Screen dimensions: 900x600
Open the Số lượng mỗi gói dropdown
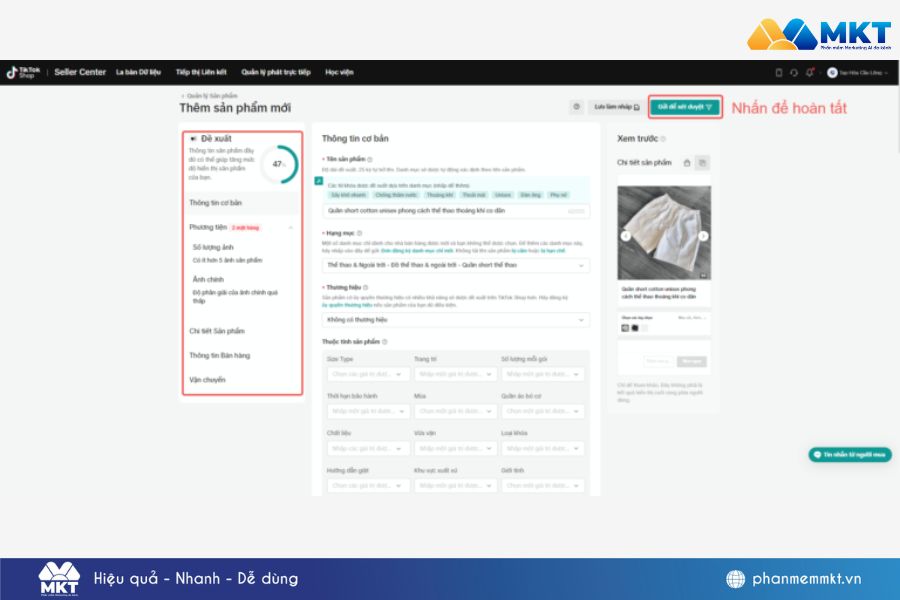click(542, 374)
